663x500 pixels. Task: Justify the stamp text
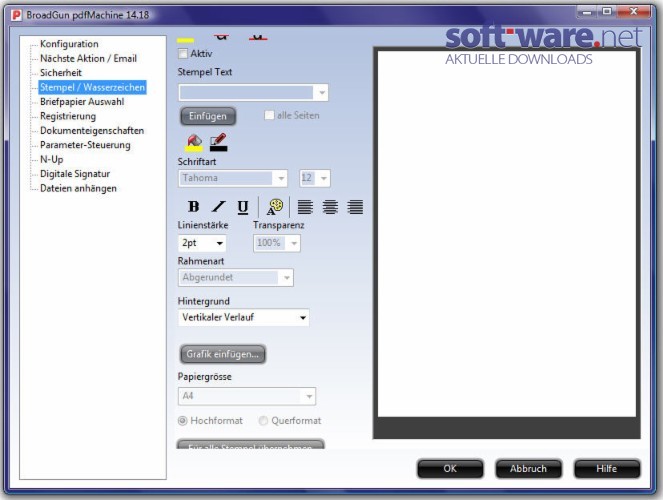(x=355, y=207)
